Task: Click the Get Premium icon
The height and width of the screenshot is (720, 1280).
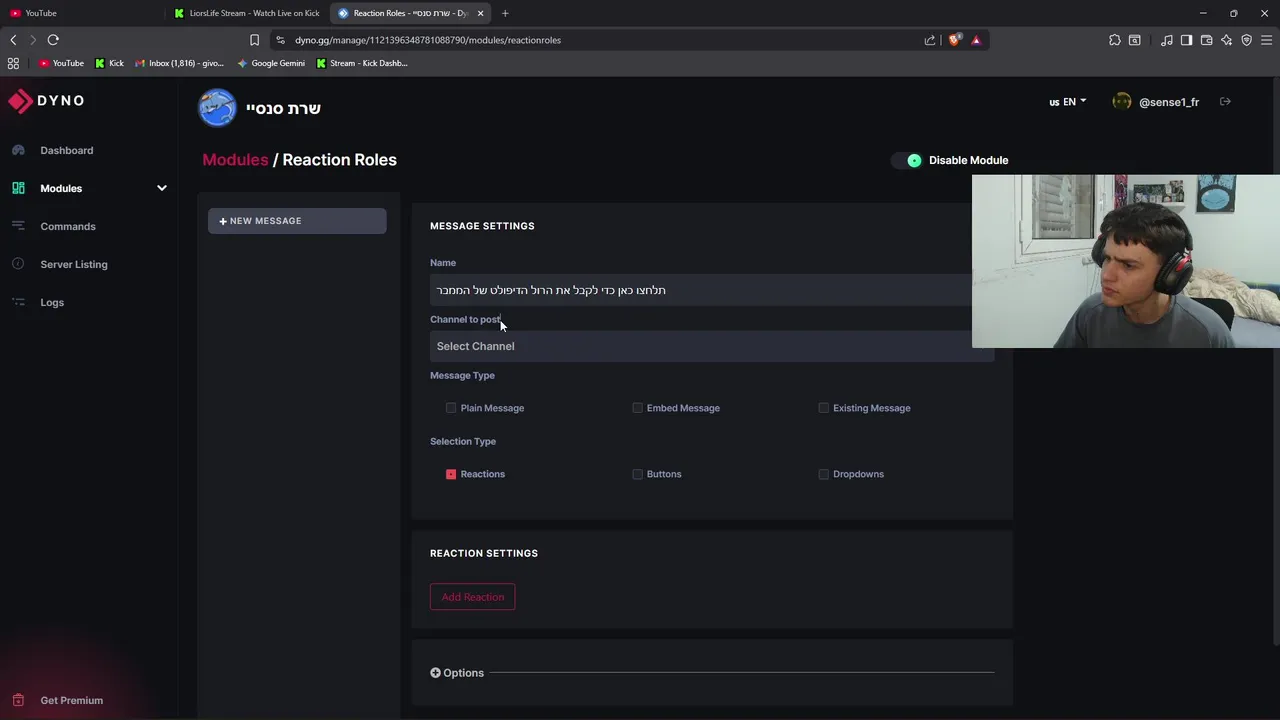Action: pos(18,700)
